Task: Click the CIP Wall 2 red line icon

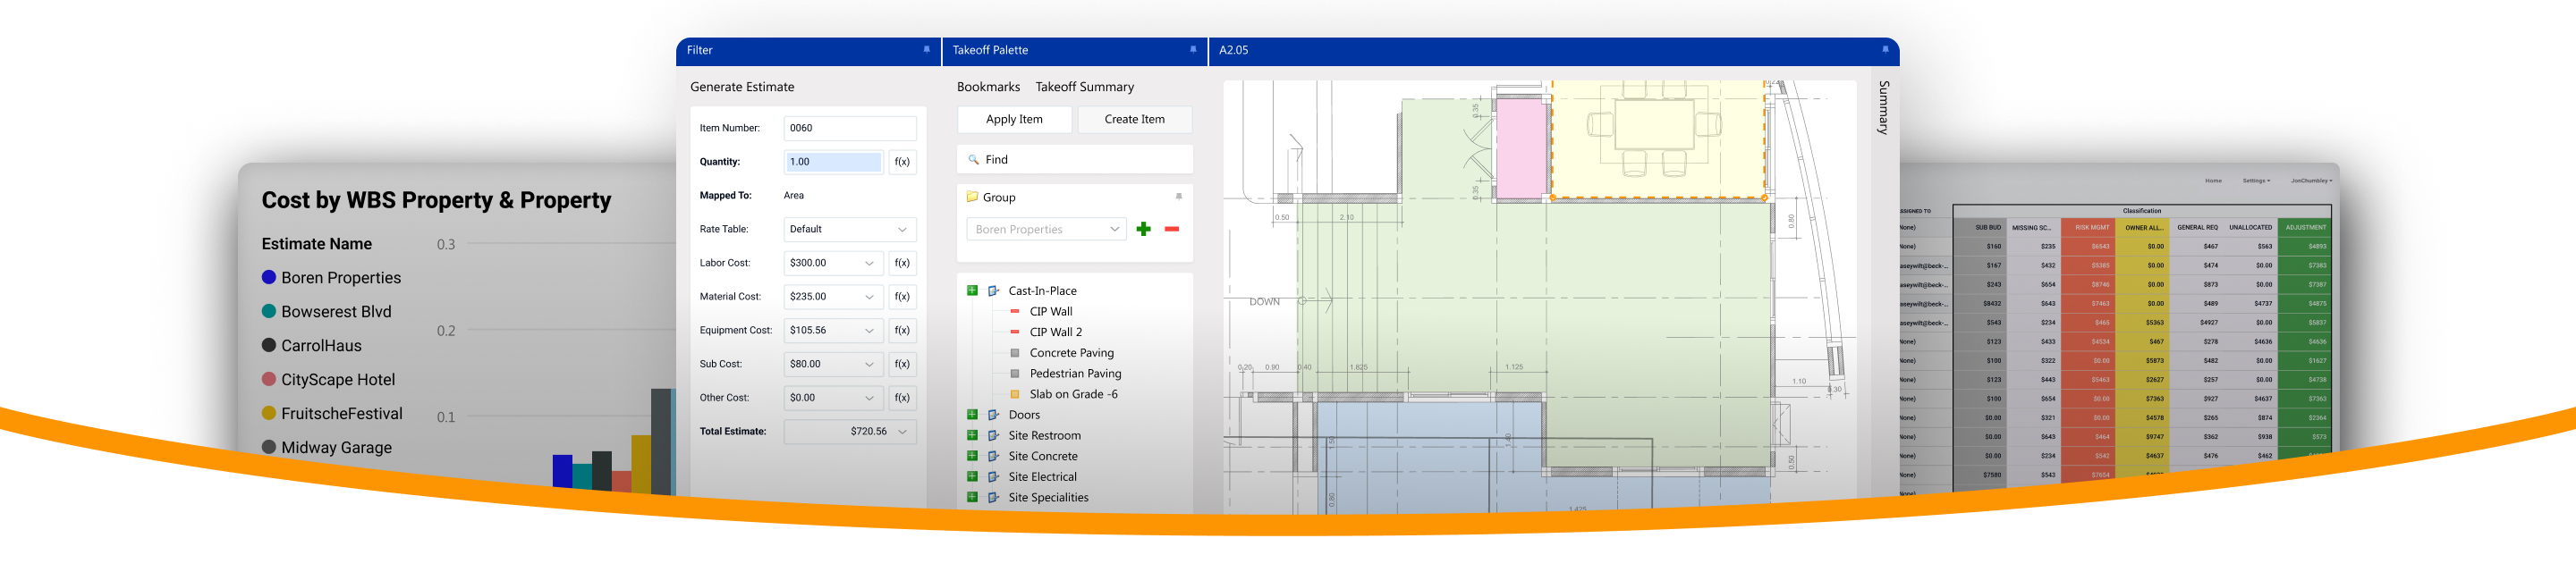Action: pyautogui.click(x=1015, y=332)
